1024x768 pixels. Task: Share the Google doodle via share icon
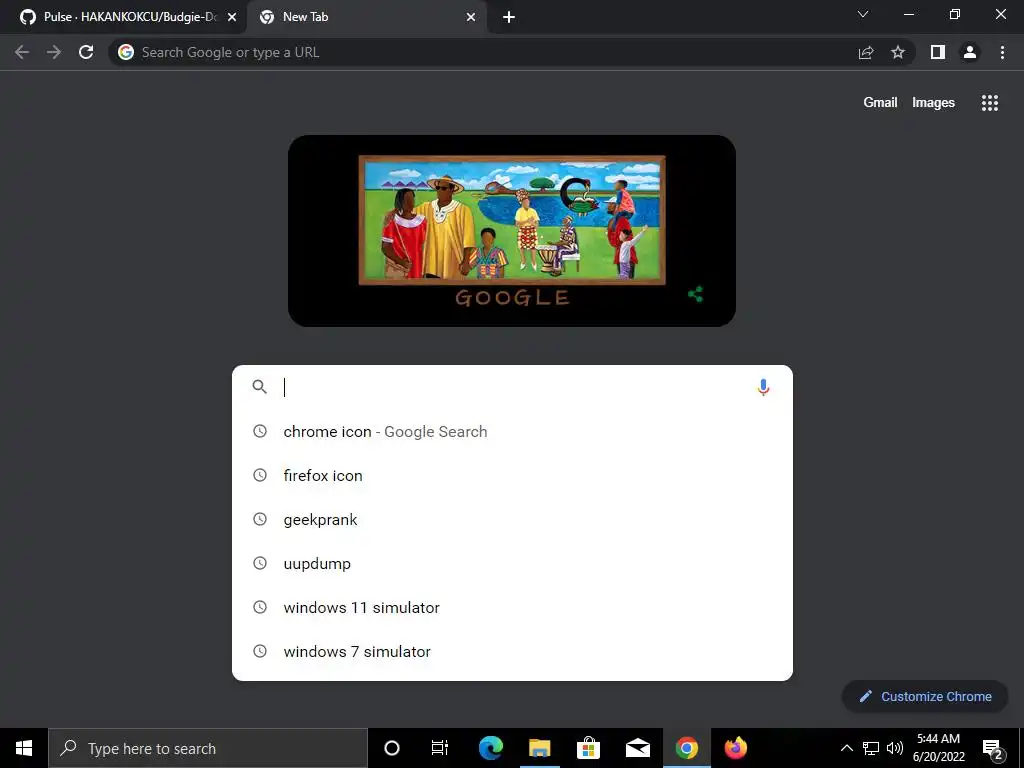tap(696, 295)
